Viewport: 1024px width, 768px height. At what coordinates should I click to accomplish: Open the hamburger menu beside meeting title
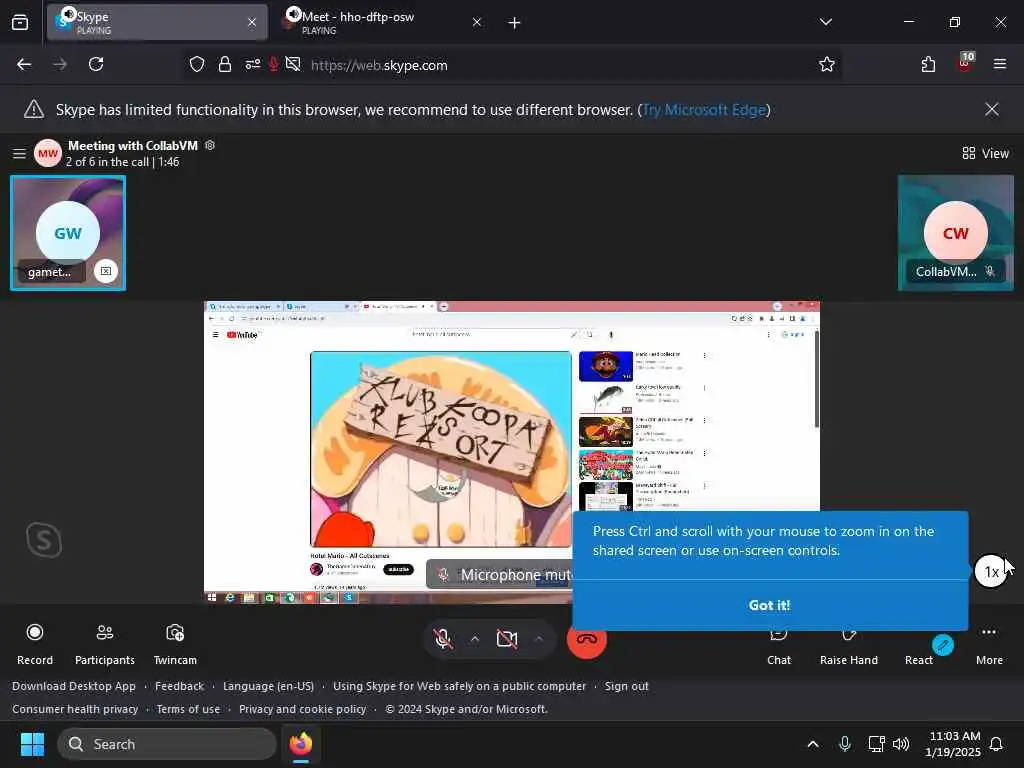[x=19, y=153]
